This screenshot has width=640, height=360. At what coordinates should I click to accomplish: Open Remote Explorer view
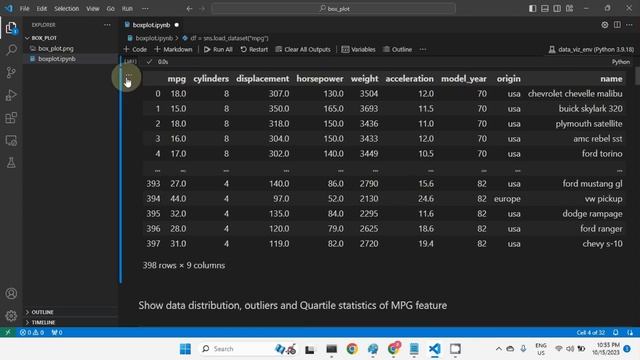tap(11, 140)
